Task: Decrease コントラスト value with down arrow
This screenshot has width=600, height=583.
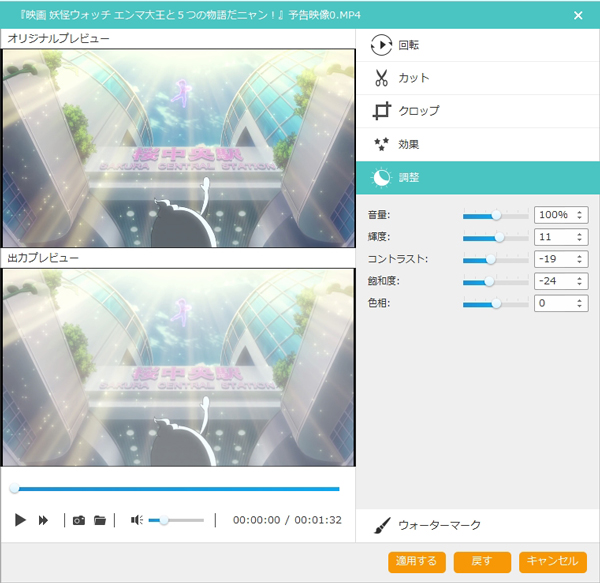Action: coord(580,262)
